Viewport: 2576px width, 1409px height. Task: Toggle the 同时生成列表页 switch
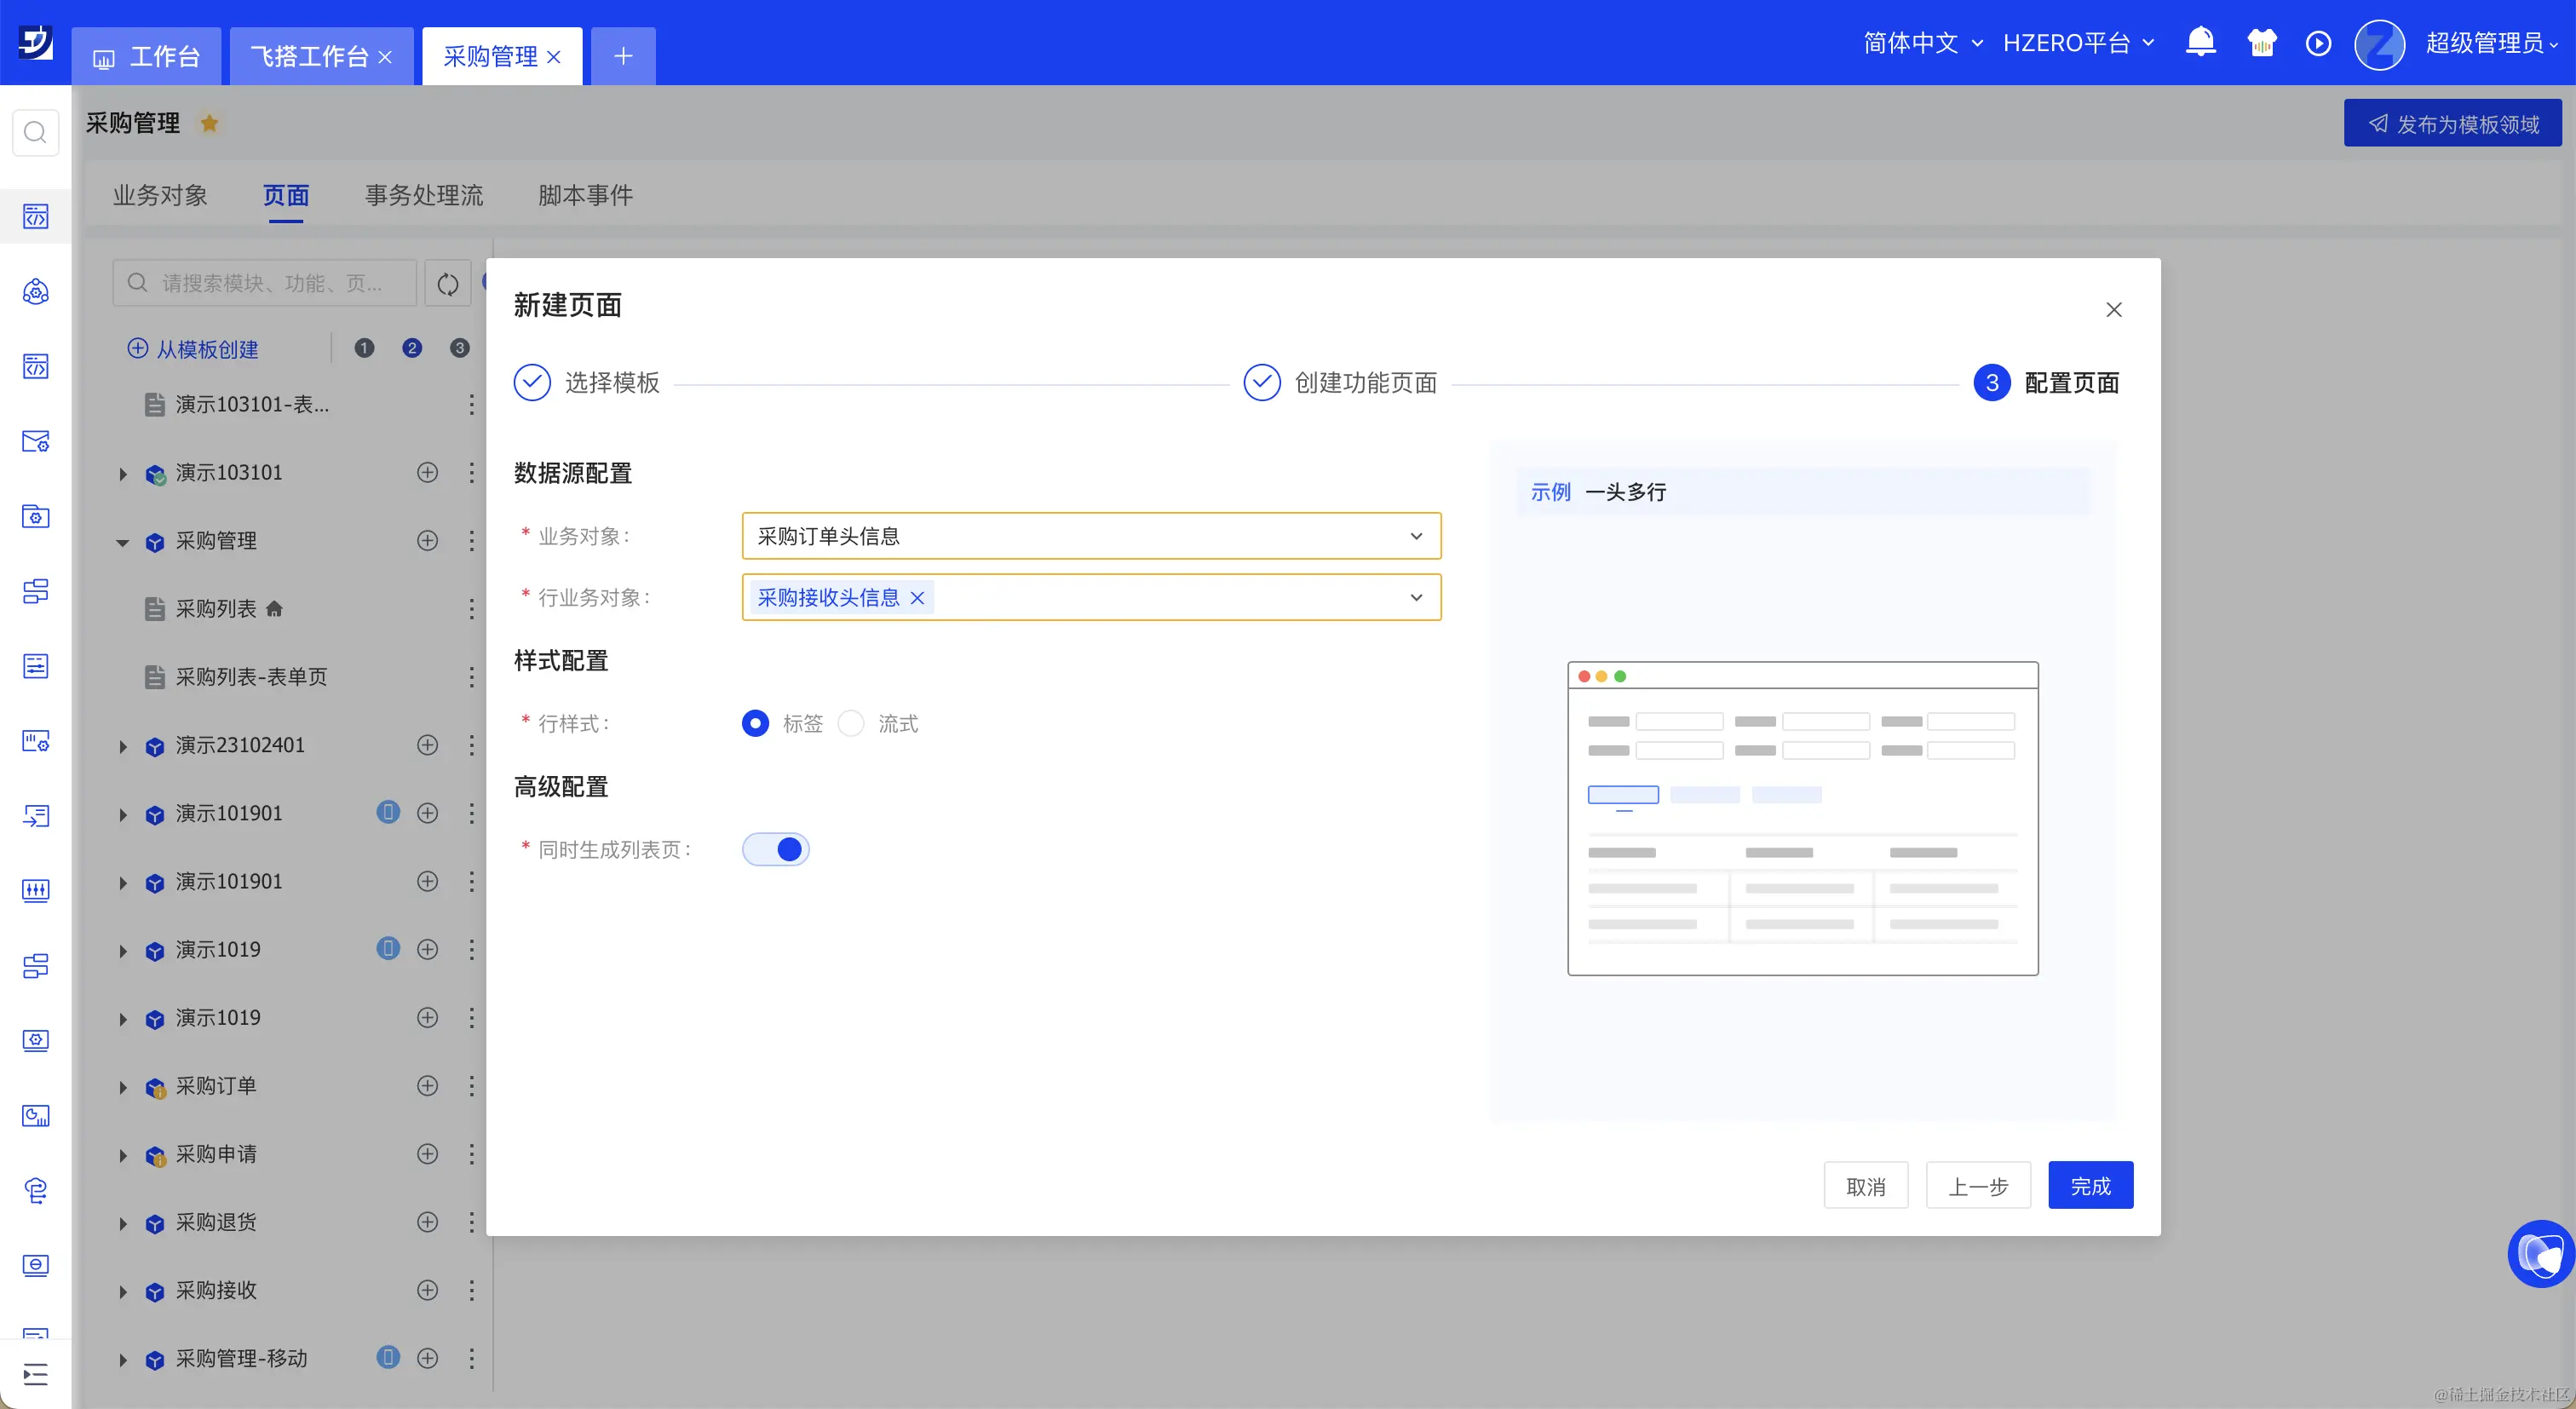pyautogui.click(x=775, y=850)
